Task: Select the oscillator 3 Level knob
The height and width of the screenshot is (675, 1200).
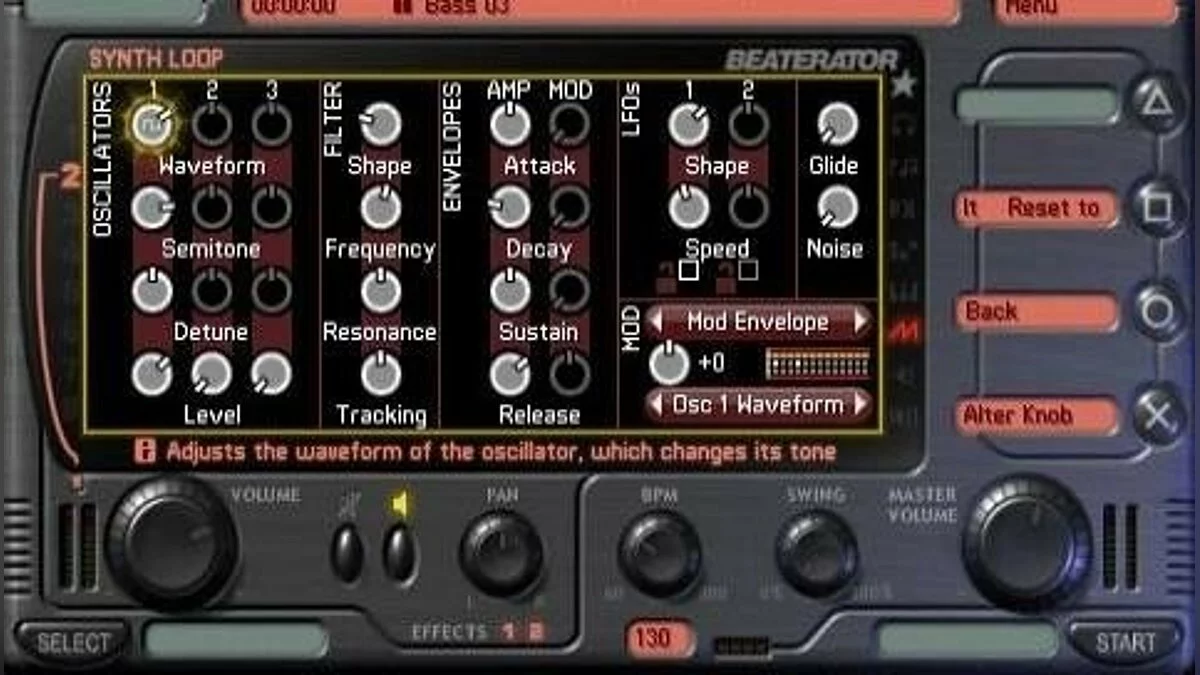Action: click(271, 374)
